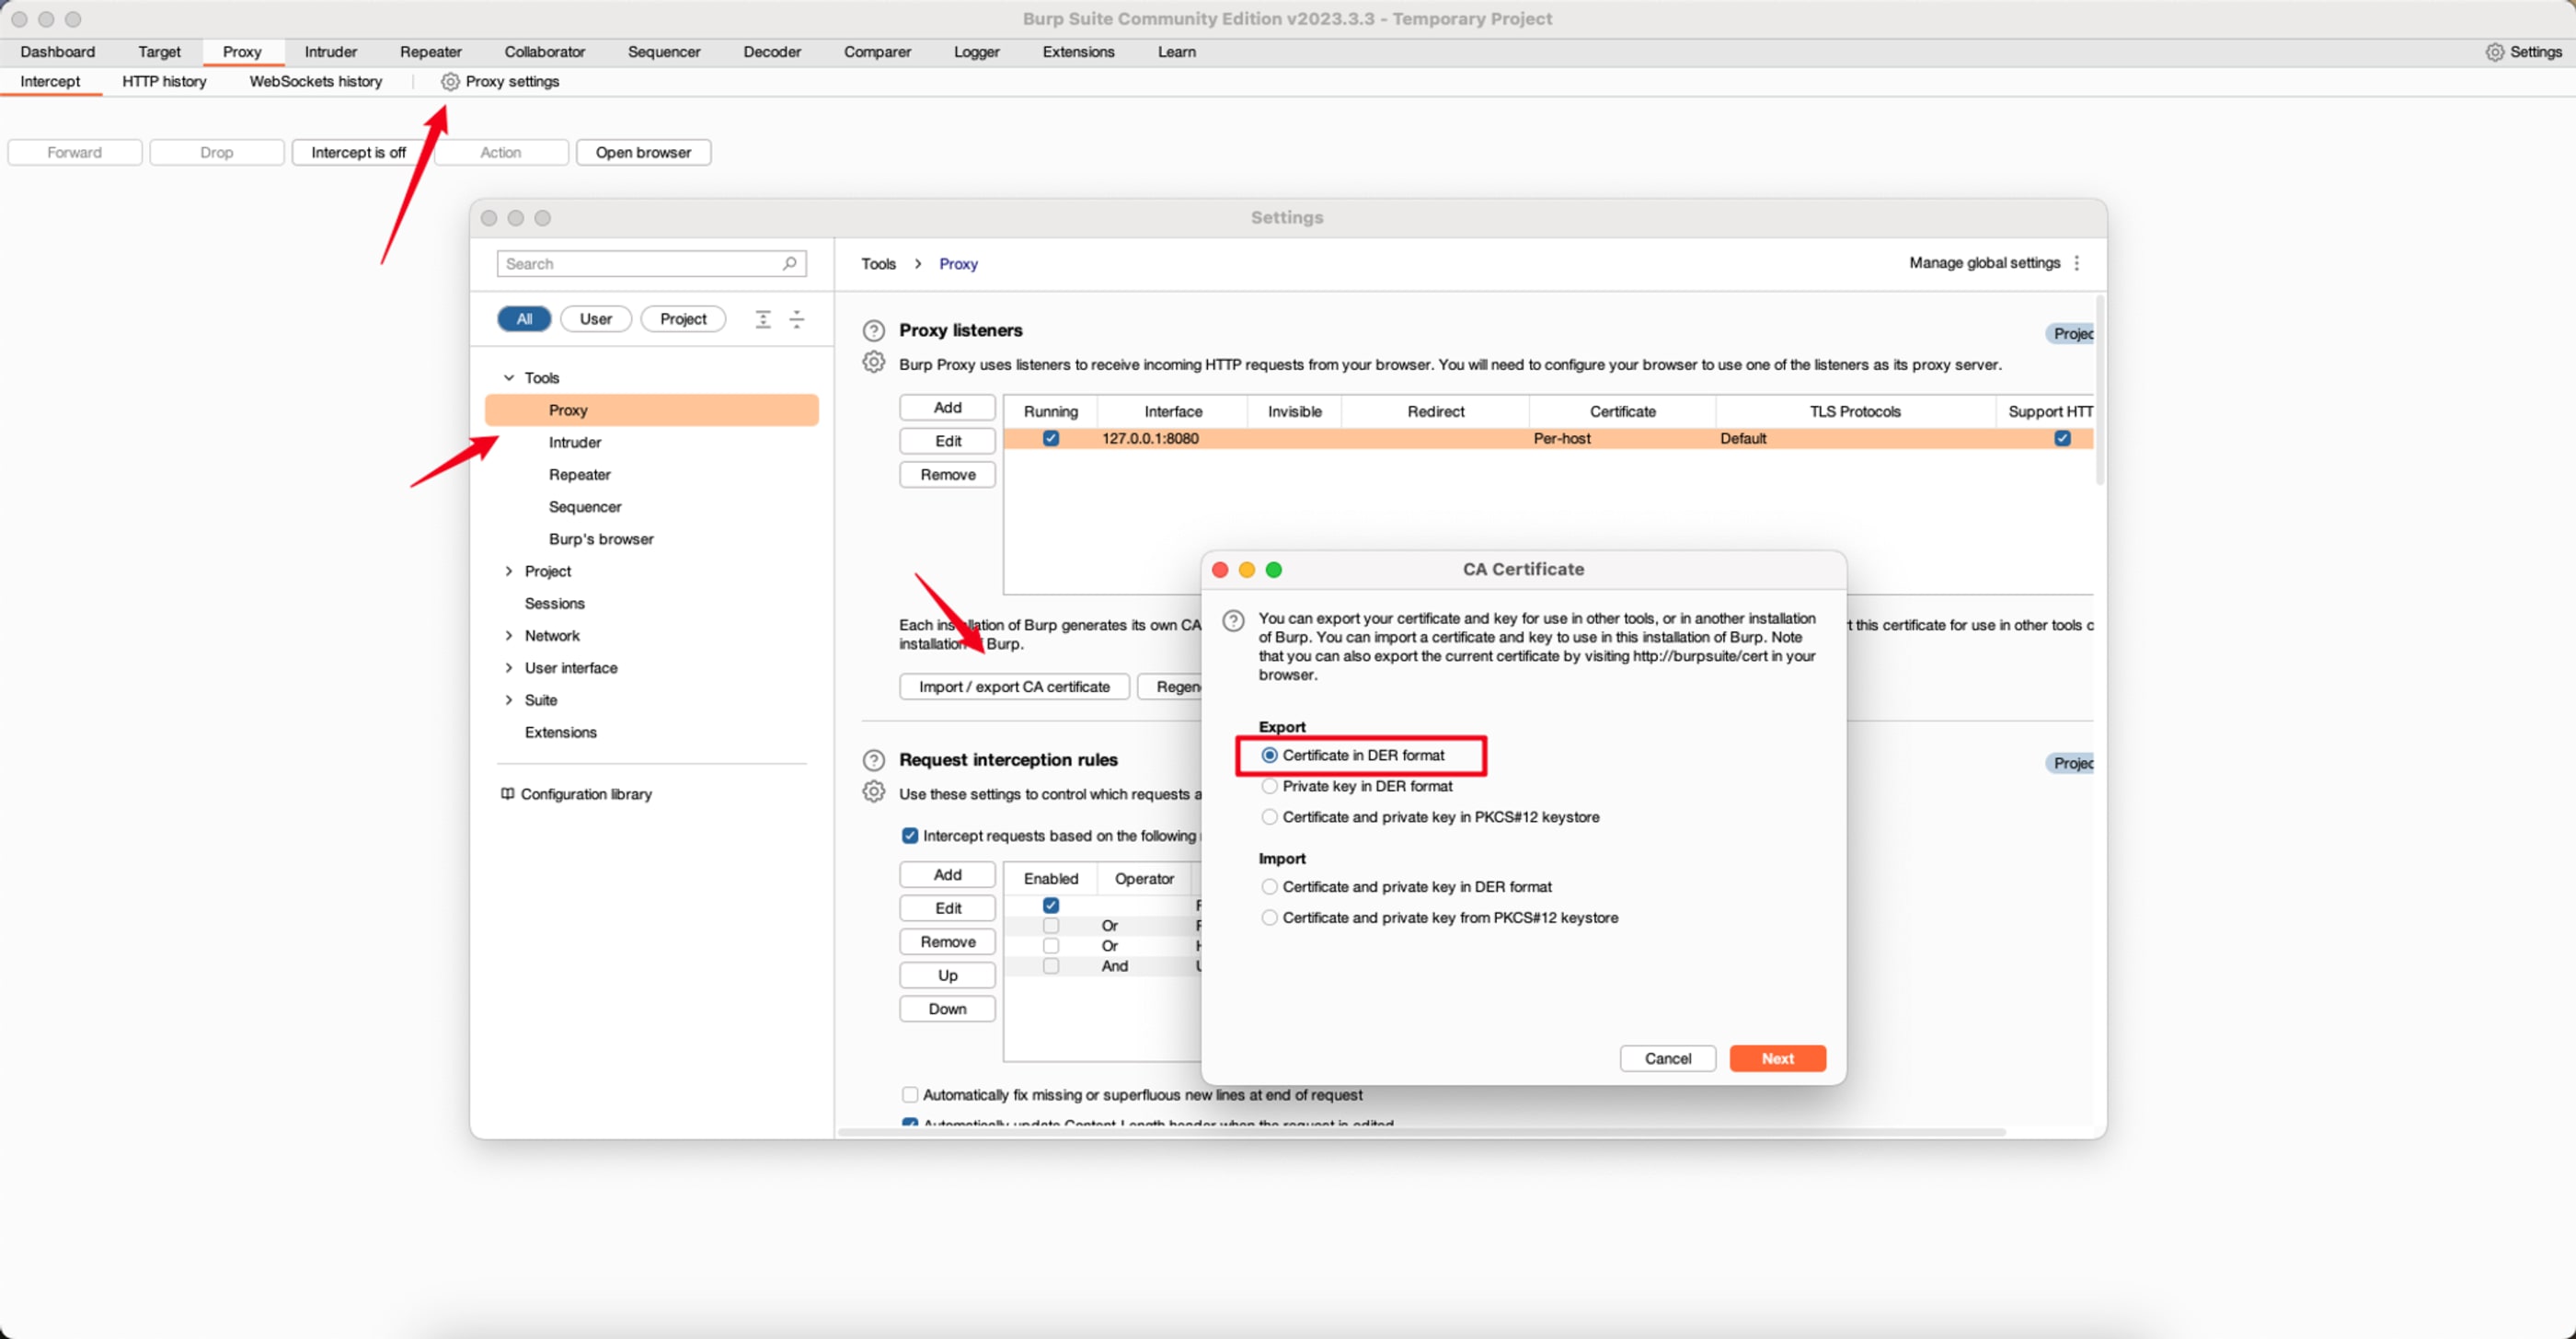
Task: Click the top-right Settings gear icon
Action: click(2494, 52)
